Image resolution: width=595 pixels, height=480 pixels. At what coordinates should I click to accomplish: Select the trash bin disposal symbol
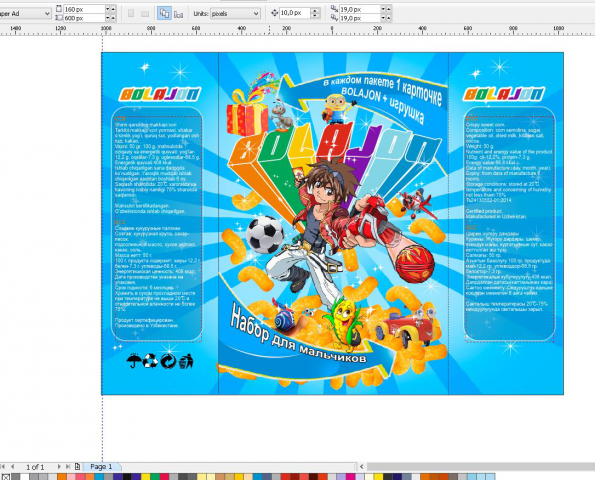coord(186,361)
